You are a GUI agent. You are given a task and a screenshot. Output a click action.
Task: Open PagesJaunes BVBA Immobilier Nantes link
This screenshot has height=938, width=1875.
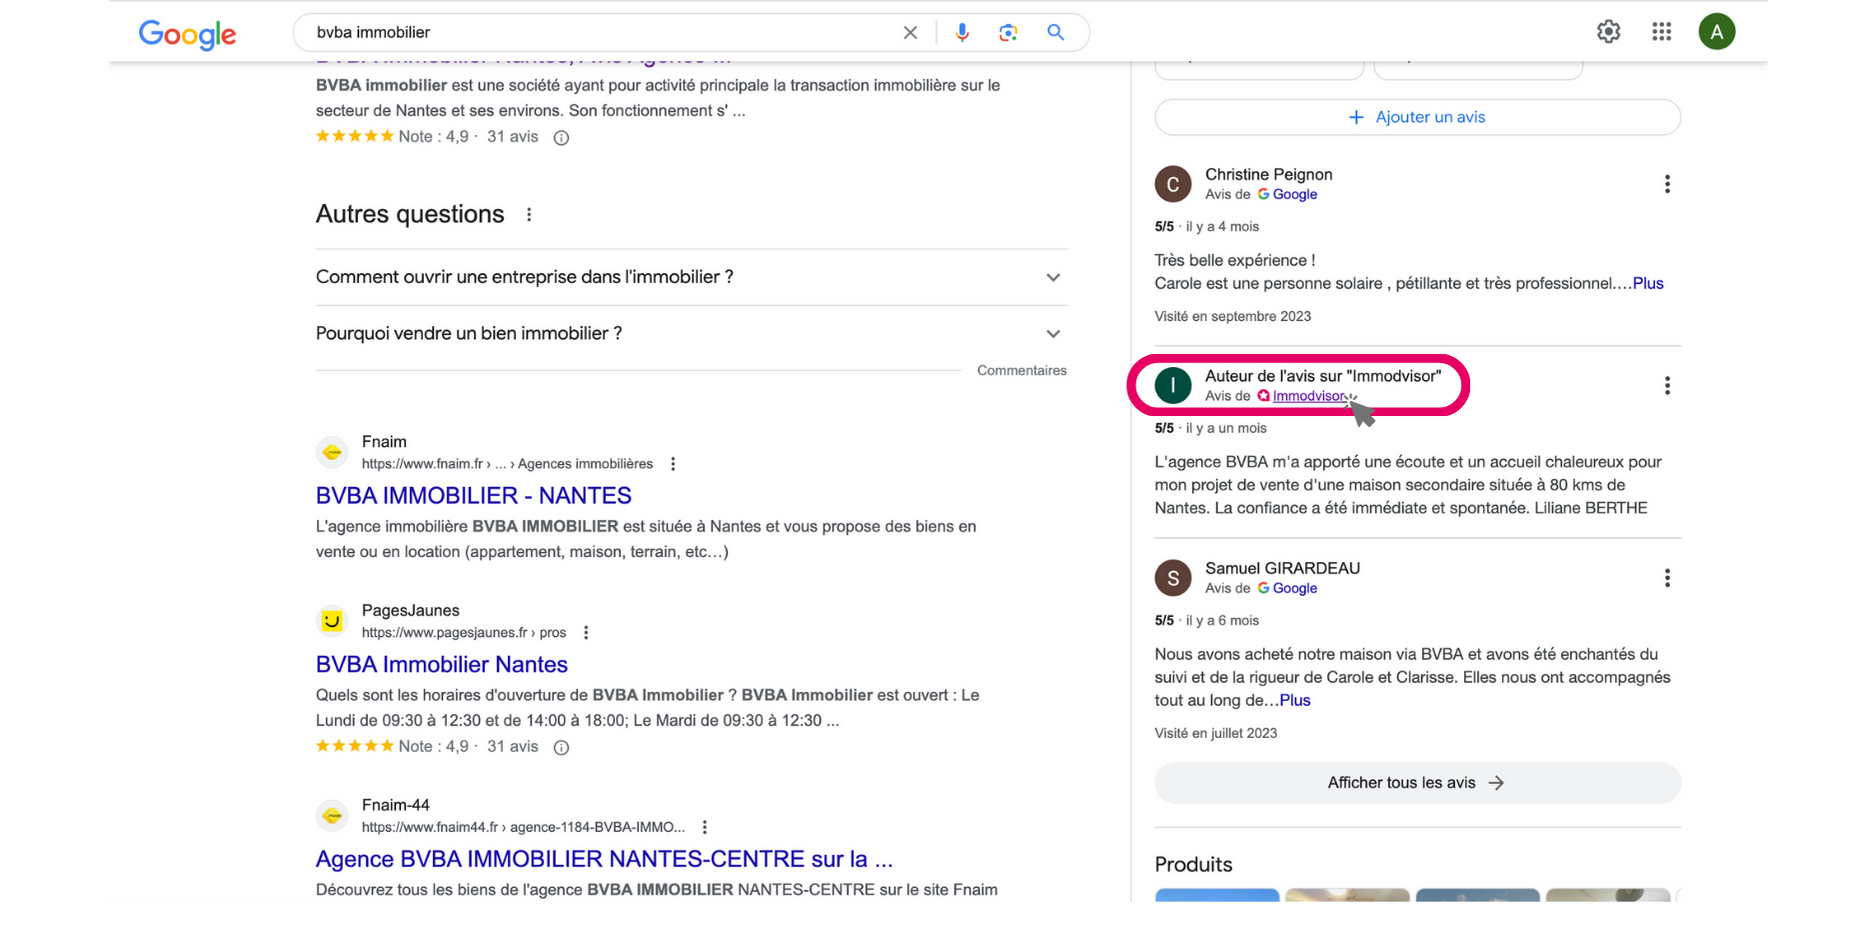[441, 664]
